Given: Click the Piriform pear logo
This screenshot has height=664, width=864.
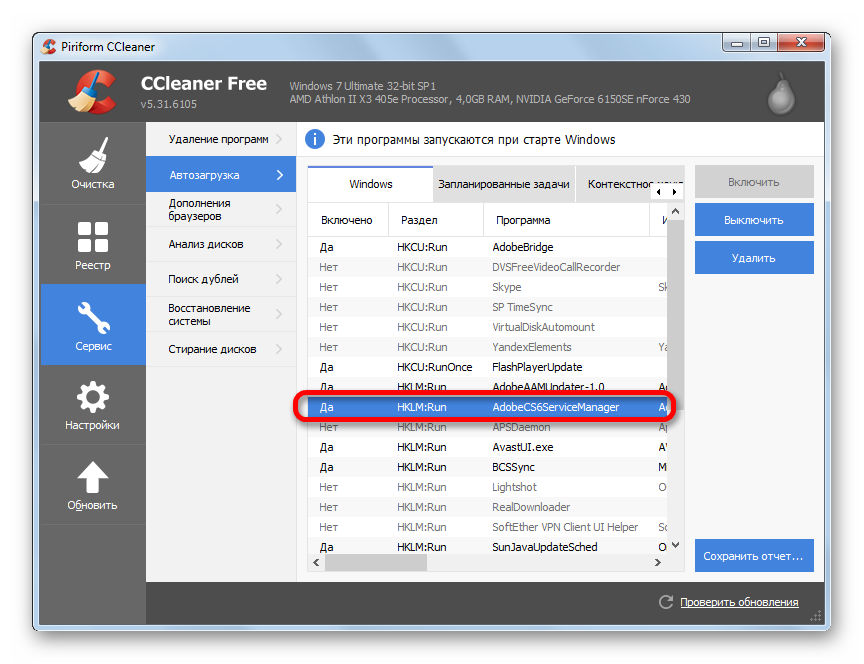Looking at the screenshot, I should coord(781,94).
